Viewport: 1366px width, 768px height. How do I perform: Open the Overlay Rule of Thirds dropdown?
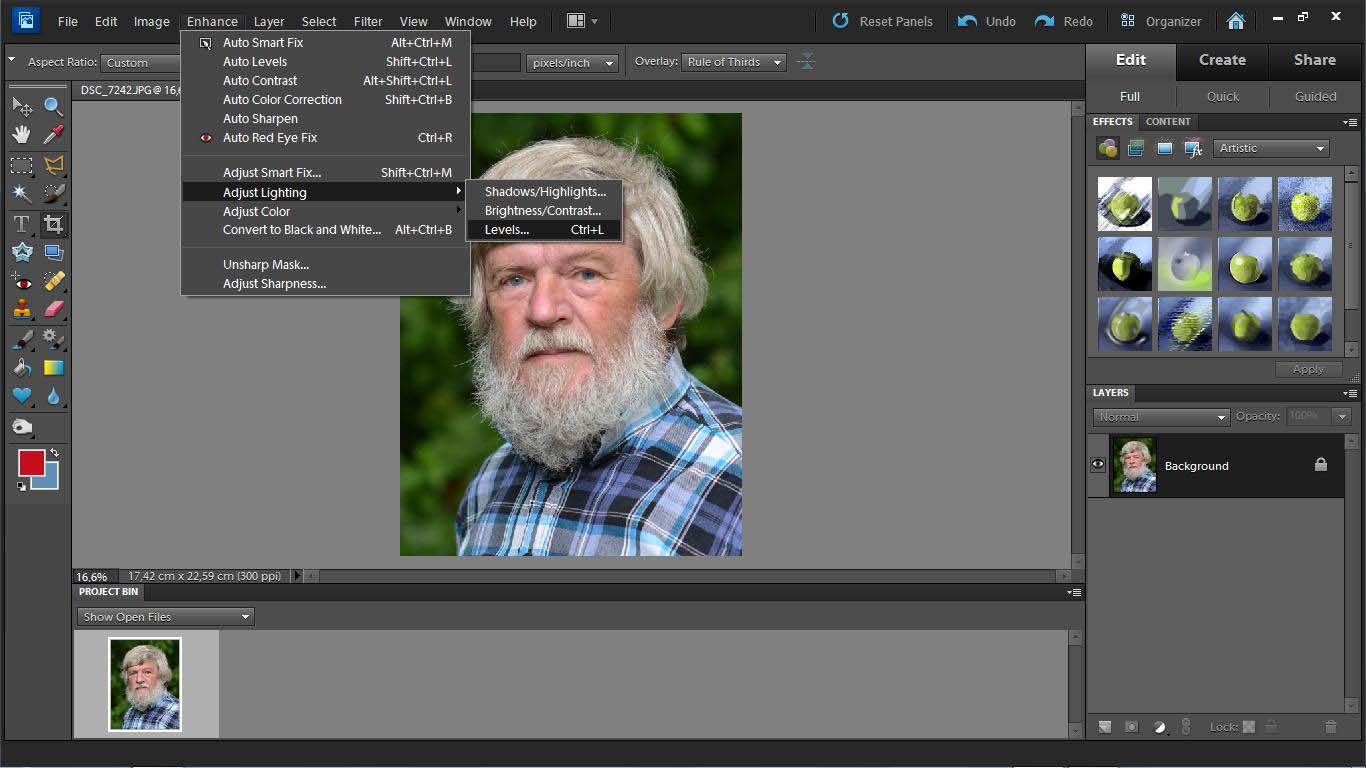[734, 62]
